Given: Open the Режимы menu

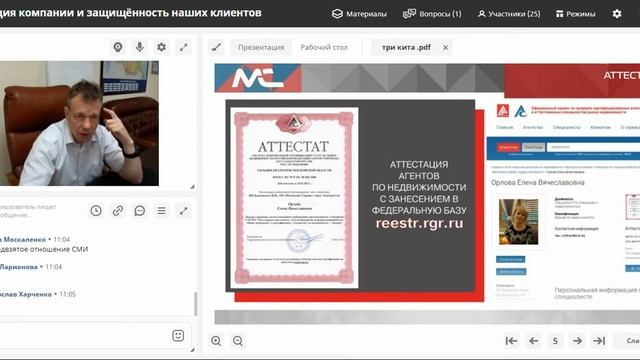Looking at the screenshot, I should click(576, 14).
